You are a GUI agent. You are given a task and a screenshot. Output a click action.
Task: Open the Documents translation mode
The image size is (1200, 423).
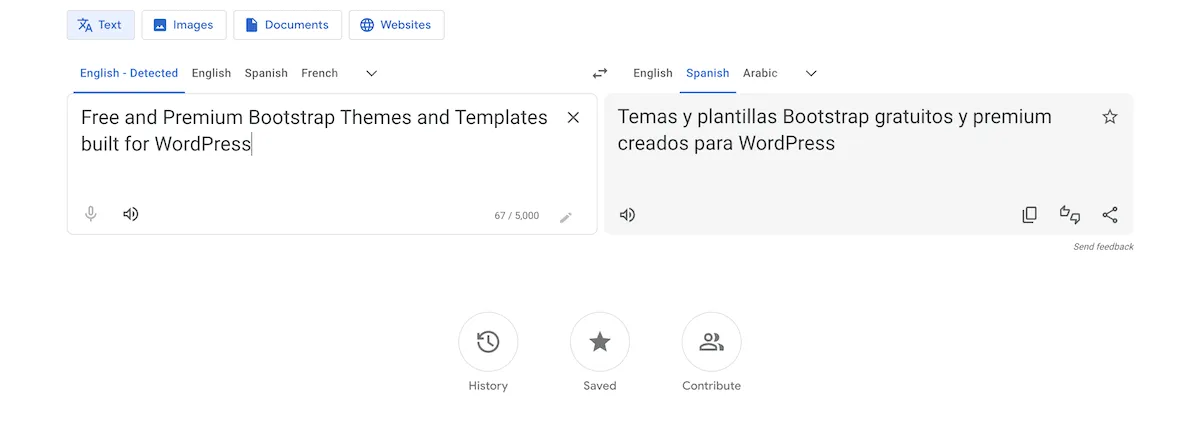pyautogui.click(x=288, y=25)
